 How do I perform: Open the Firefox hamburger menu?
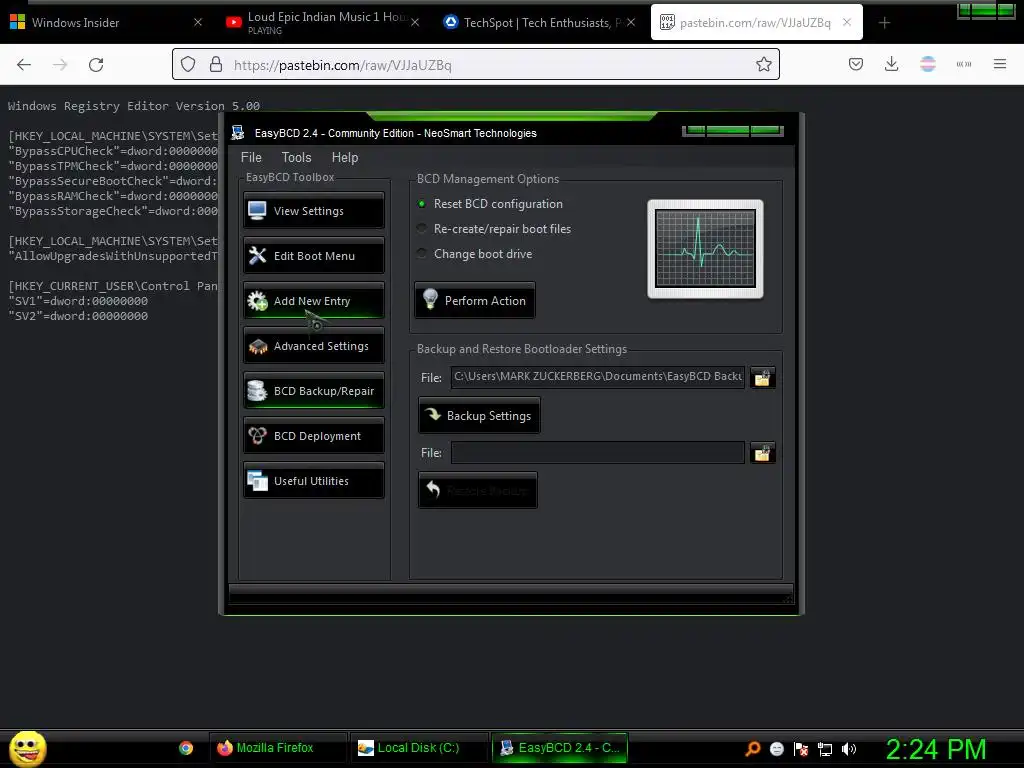[x=1000, y=64]
